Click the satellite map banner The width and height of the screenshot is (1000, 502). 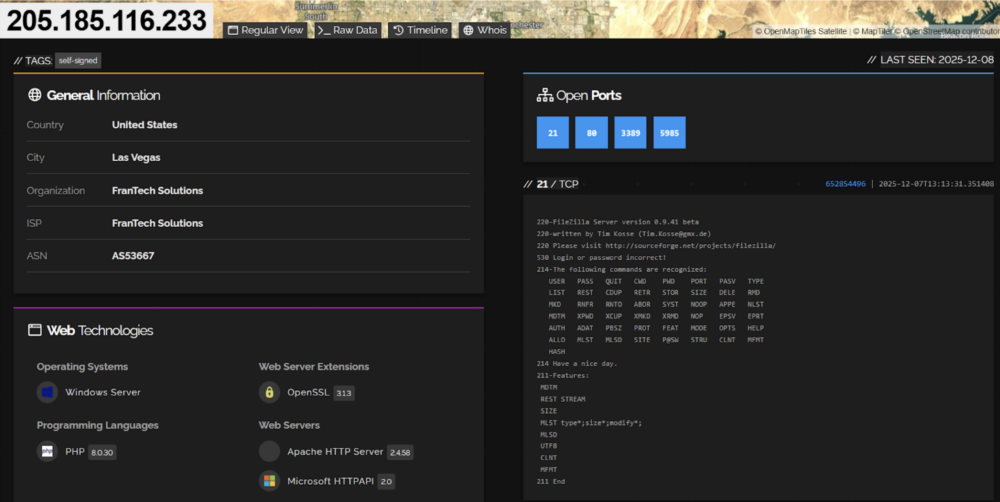click(x=640, y=15)
